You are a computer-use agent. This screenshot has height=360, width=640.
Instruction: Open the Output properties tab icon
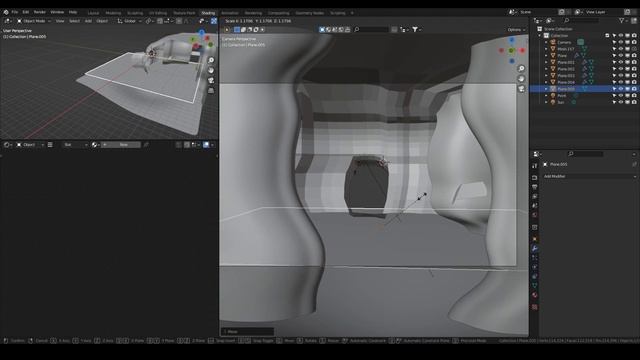535,187
